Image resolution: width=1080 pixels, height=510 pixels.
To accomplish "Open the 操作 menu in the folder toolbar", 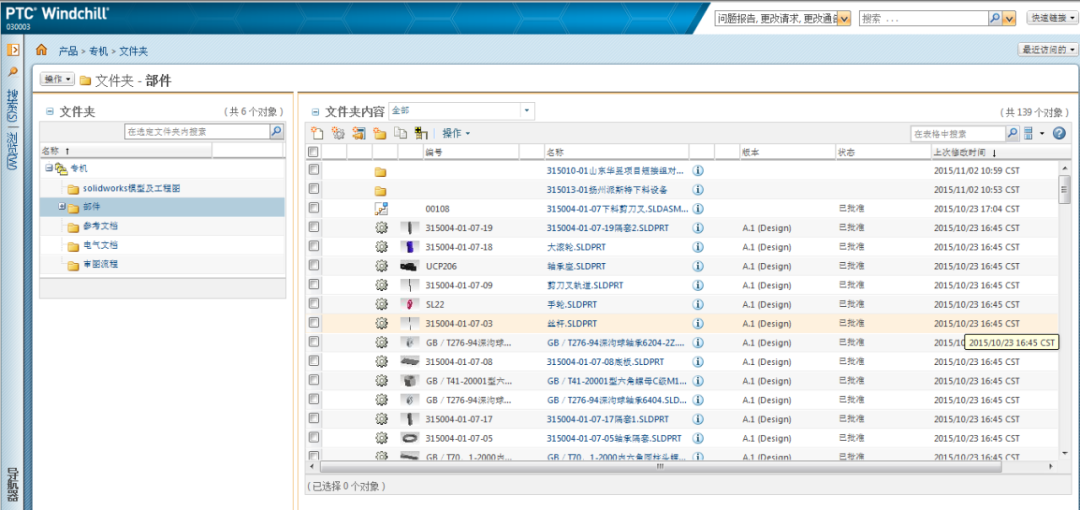I will coord(456,133).
